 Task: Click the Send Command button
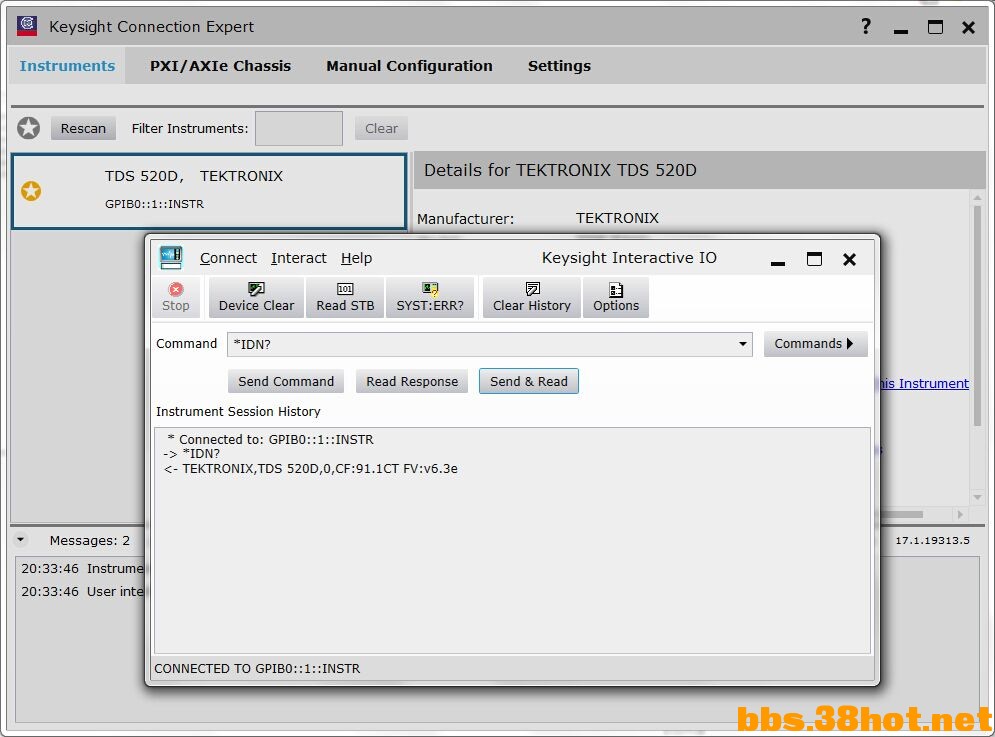(286, 382)
